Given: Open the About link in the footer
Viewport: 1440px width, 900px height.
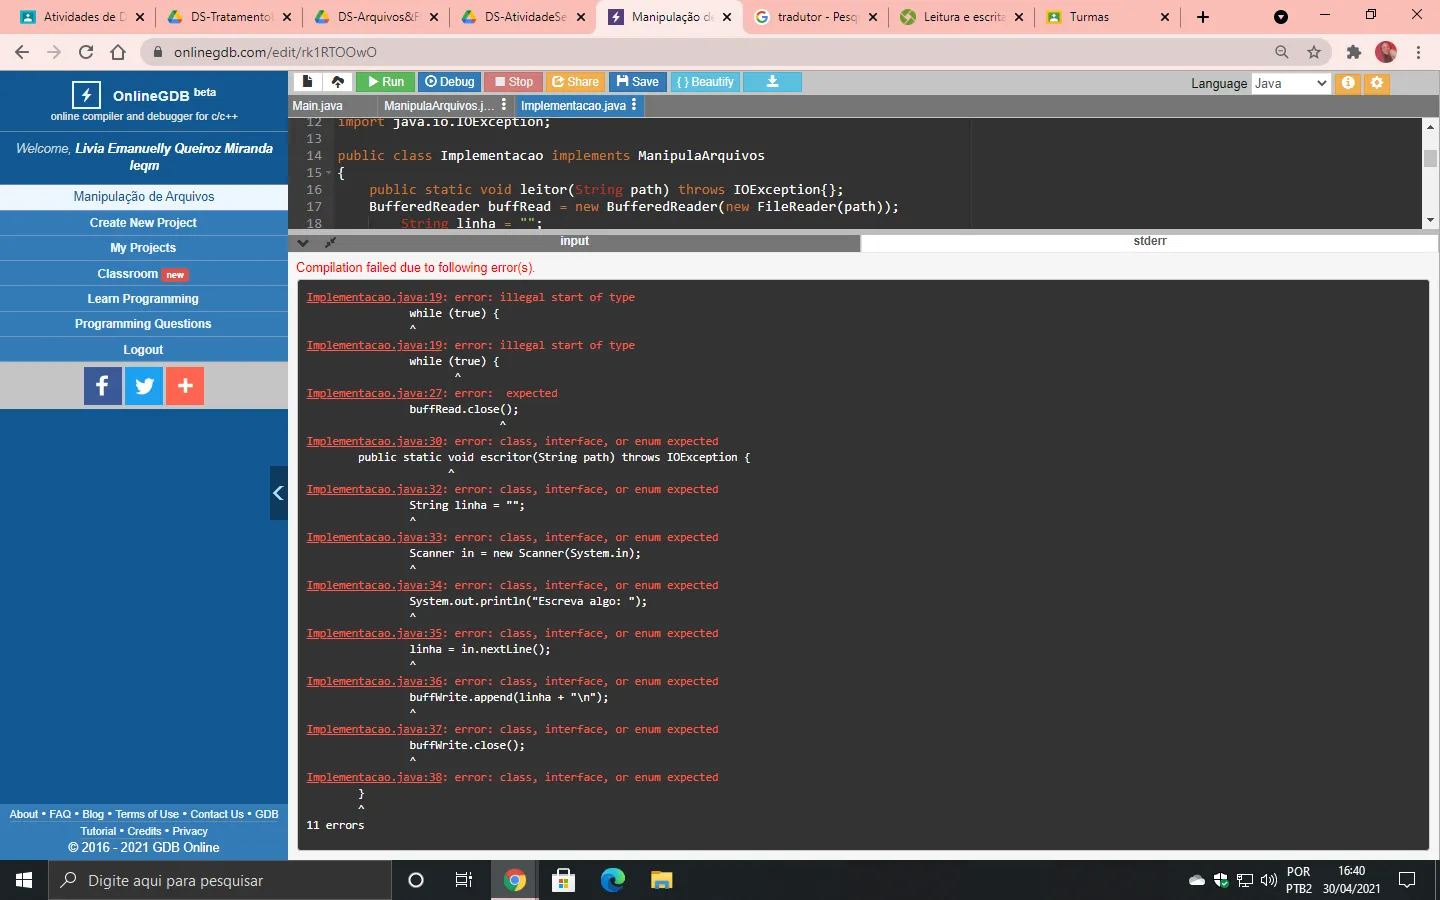Looking at the screenshot, I should [24, 814].
